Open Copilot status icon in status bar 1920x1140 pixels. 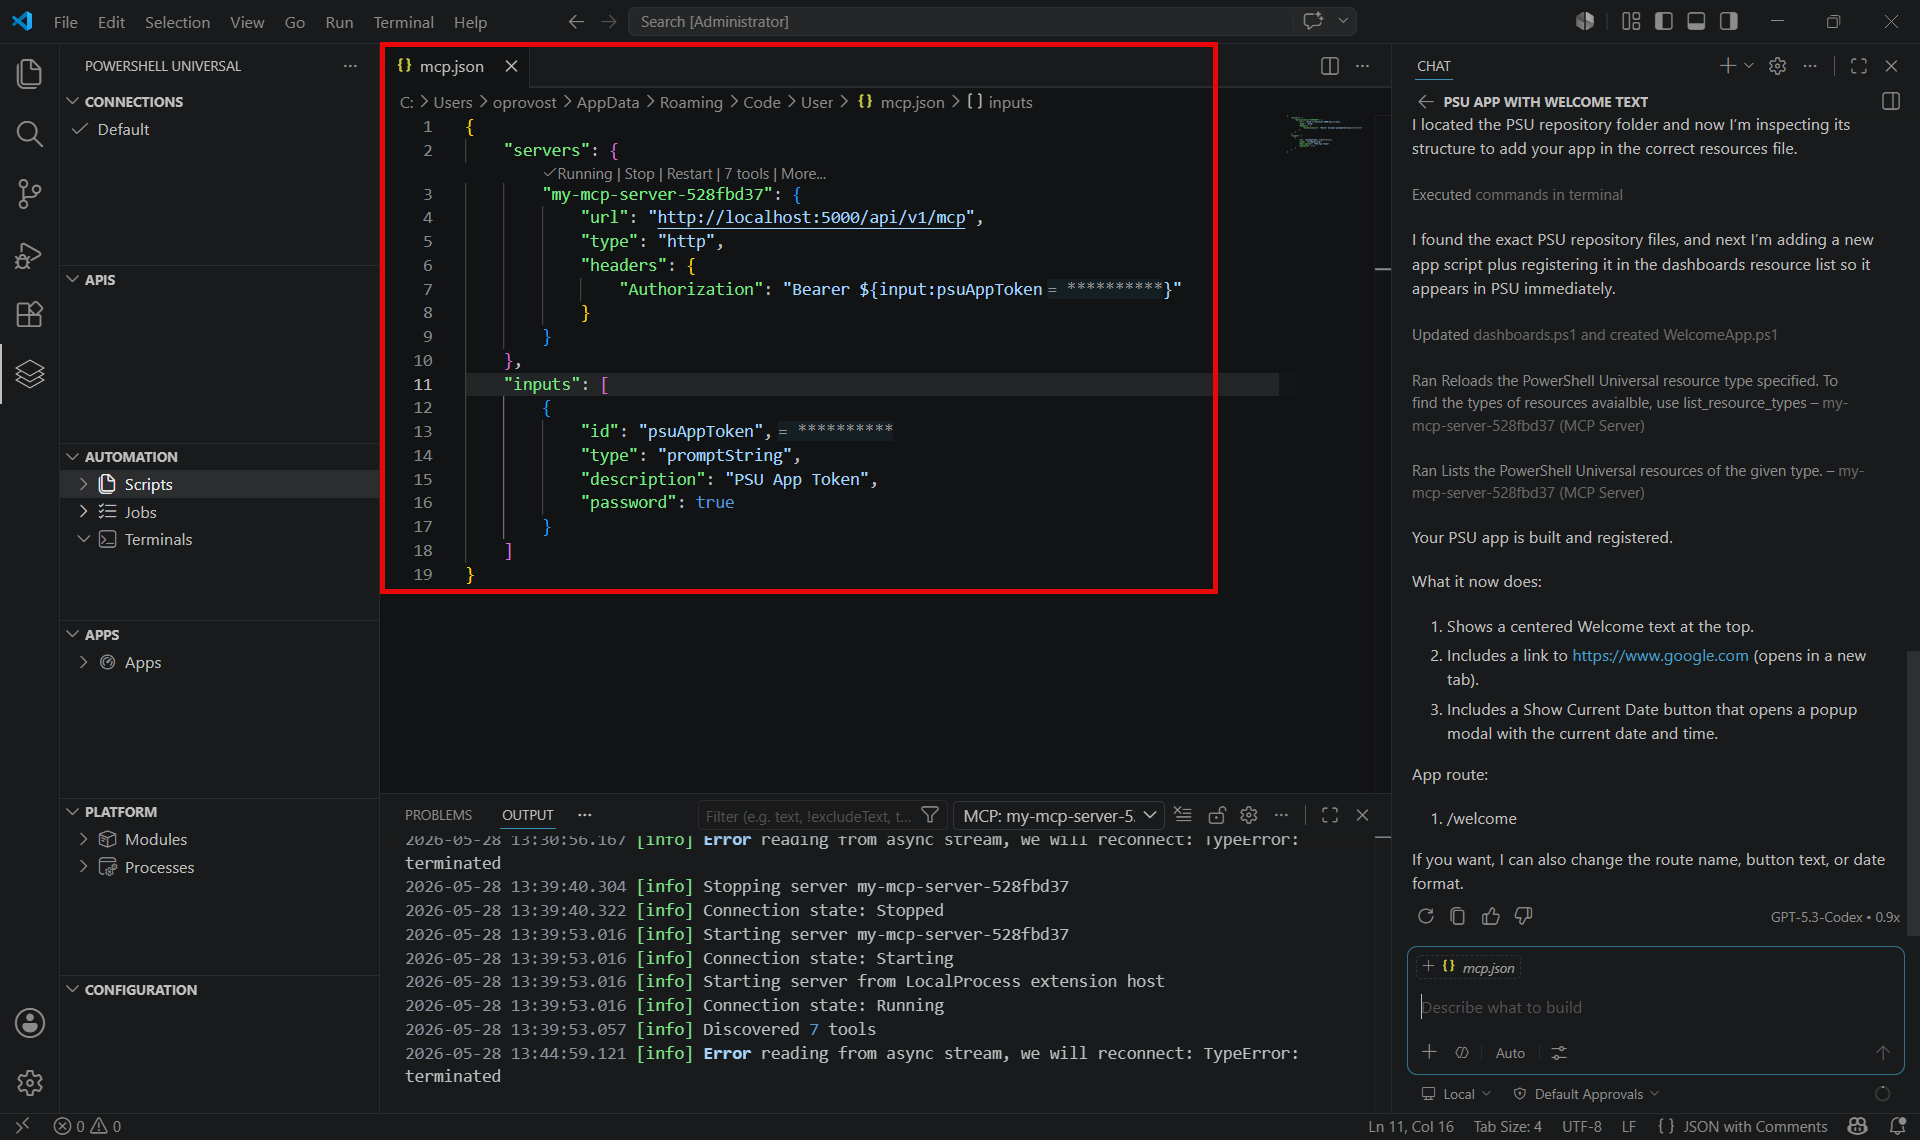[x=1858, y=1126]
